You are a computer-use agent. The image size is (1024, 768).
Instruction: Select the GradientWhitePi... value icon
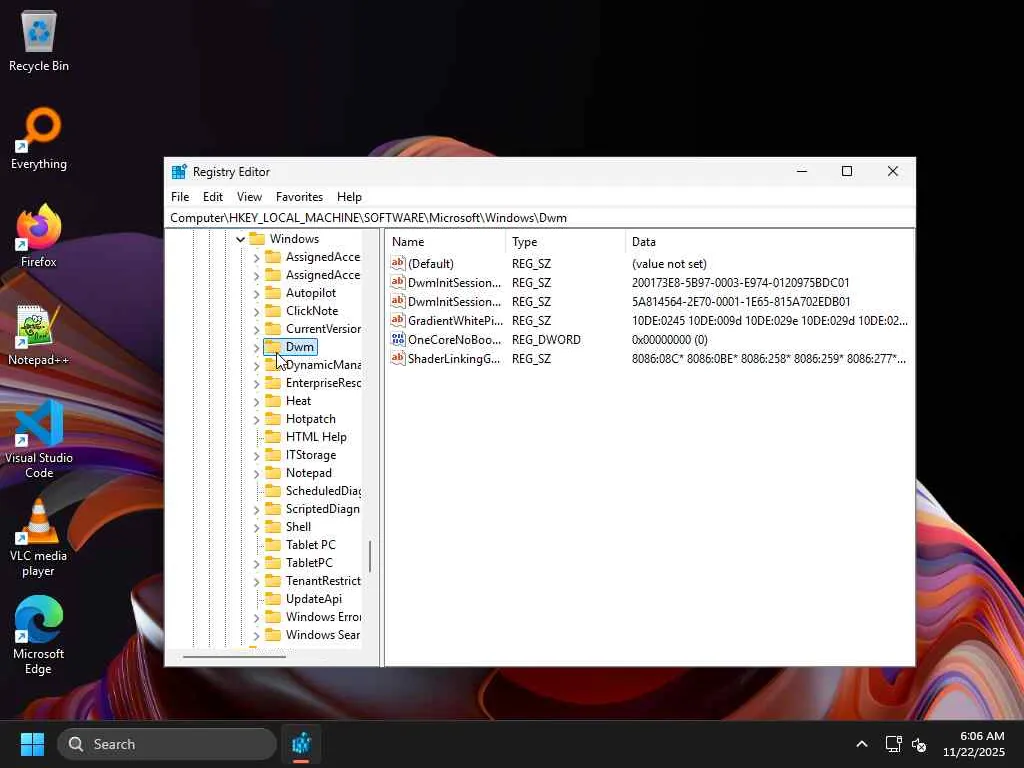pyautogui.click(x=398, y=320)
